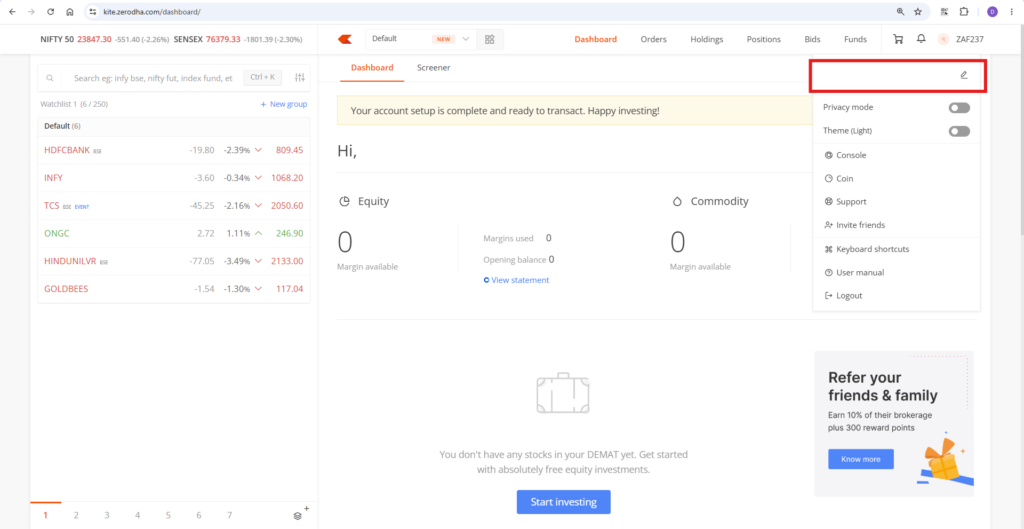Open the basket grid icon beside Default

(489, 39)
